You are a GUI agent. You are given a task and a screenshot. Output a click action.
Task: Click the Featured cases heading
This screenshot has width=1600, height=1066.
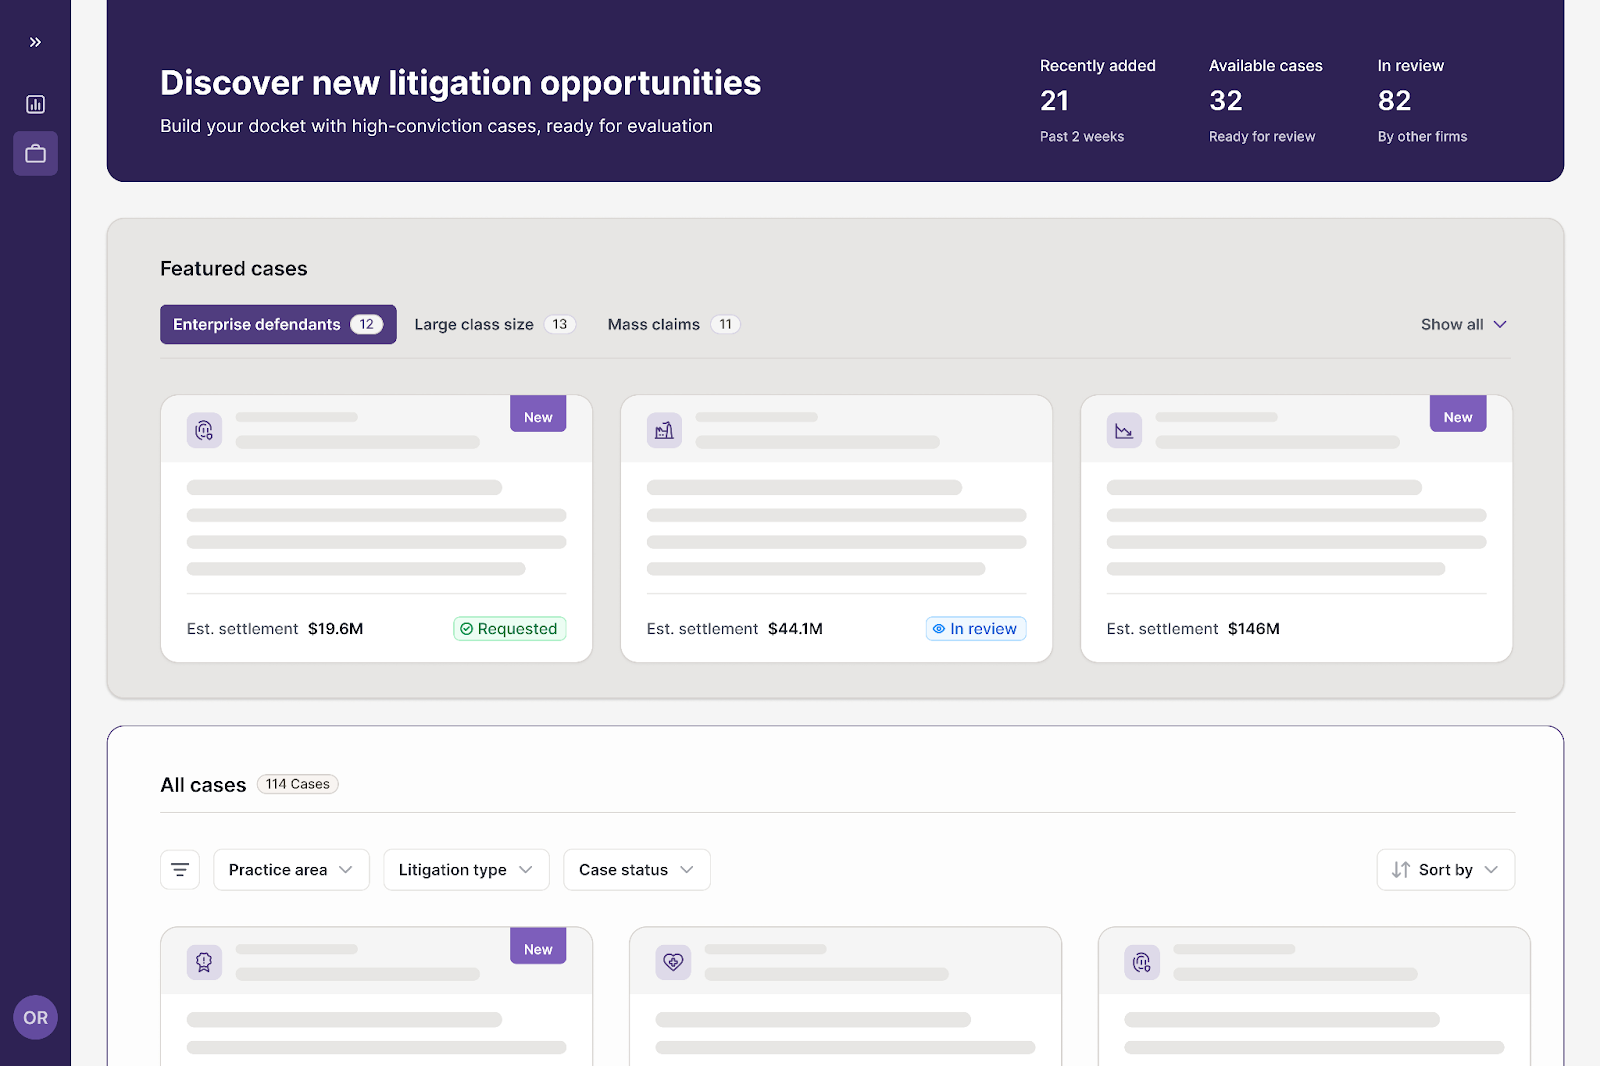[234, 269]
